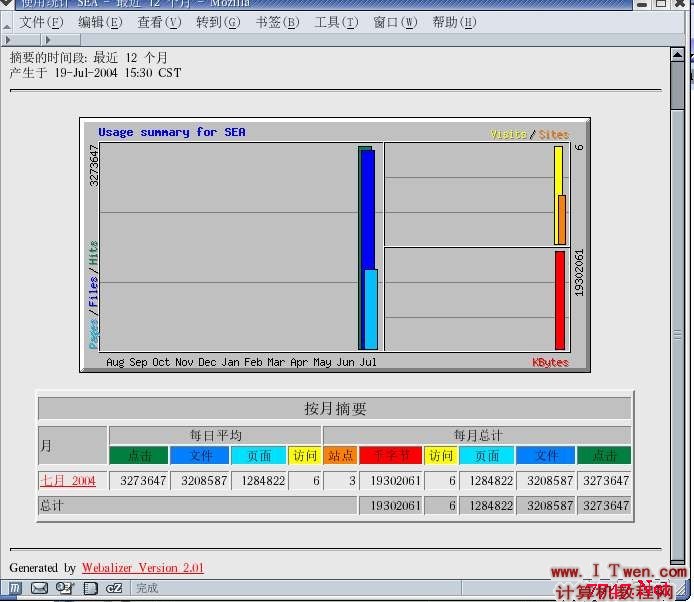Click the 总计 totals row label
The width and height of the screenshot is (694, 602).
52,505
